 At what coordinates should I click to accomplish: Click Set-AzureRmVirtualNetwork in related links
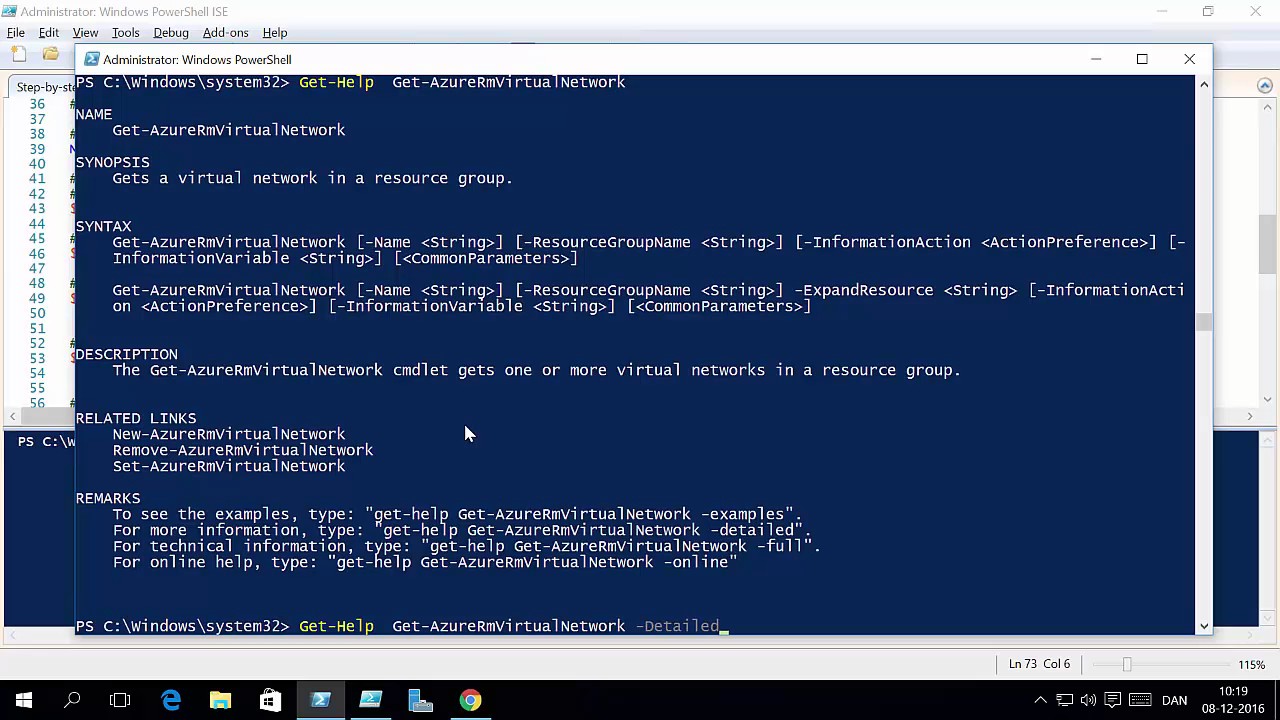[229, 466]
